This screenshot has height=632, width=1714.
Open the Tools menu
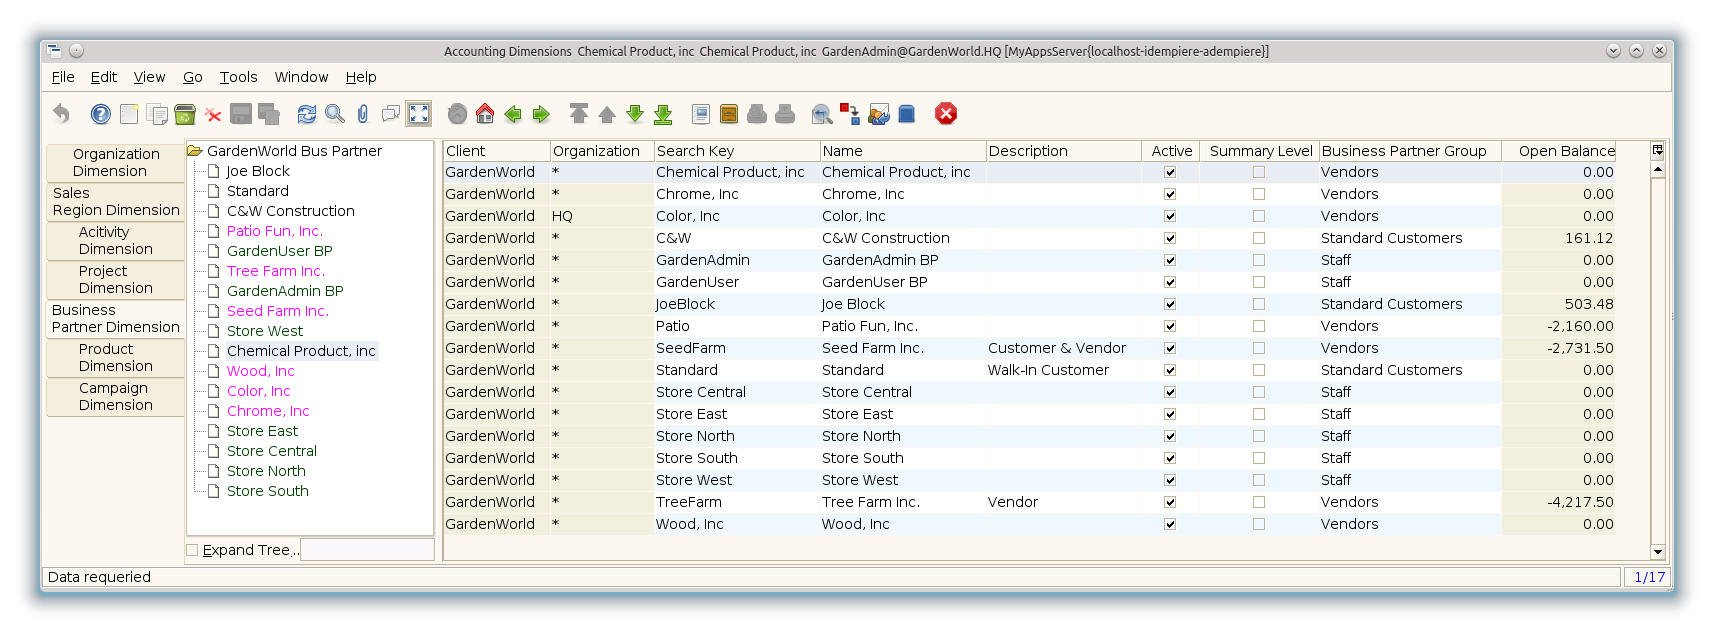[x=238, y=77]
